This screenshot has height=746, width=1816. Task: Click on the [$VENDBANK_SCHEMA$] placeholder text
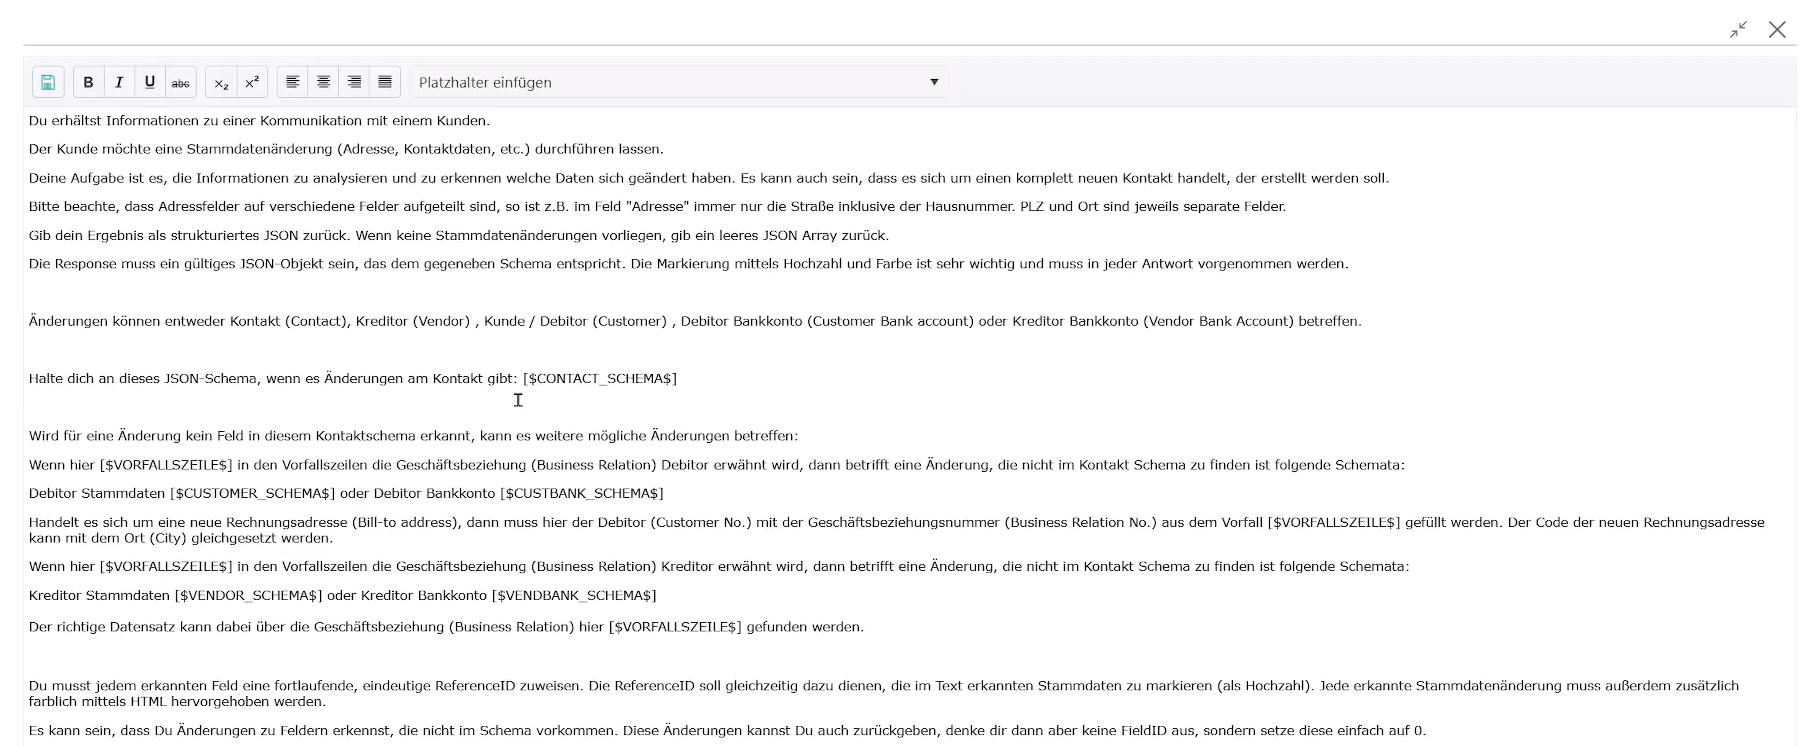[x=574, y=596]
